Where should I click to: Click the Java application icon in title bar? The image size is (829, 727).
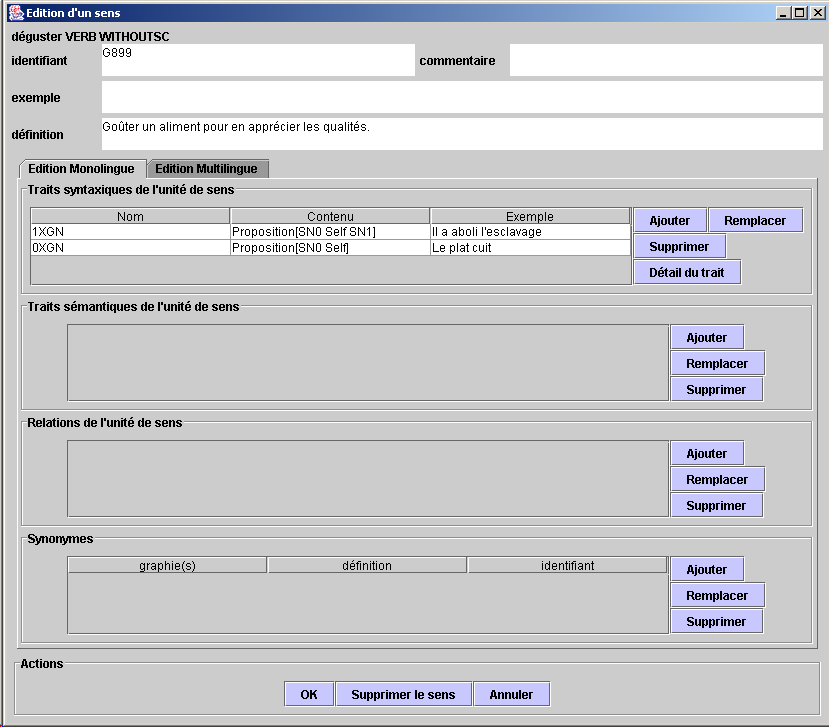click(15, 12)
